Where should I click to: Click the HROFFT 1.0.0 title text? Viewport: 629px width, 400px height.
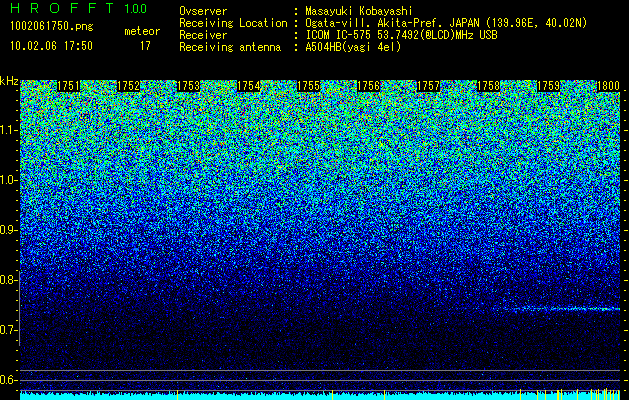(78, 8)
